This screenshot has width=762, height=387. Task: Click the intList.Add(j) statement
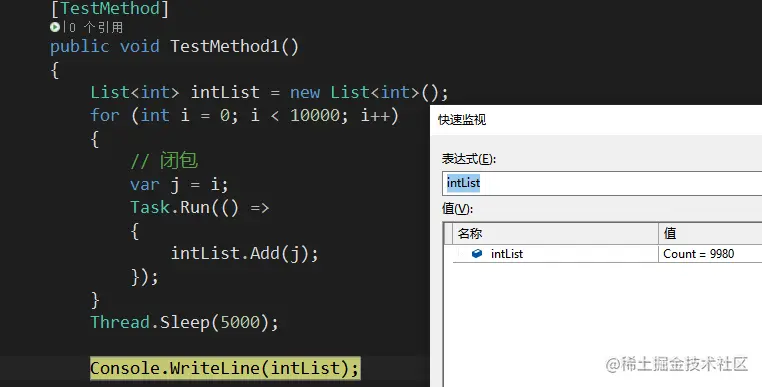(244, 253)
